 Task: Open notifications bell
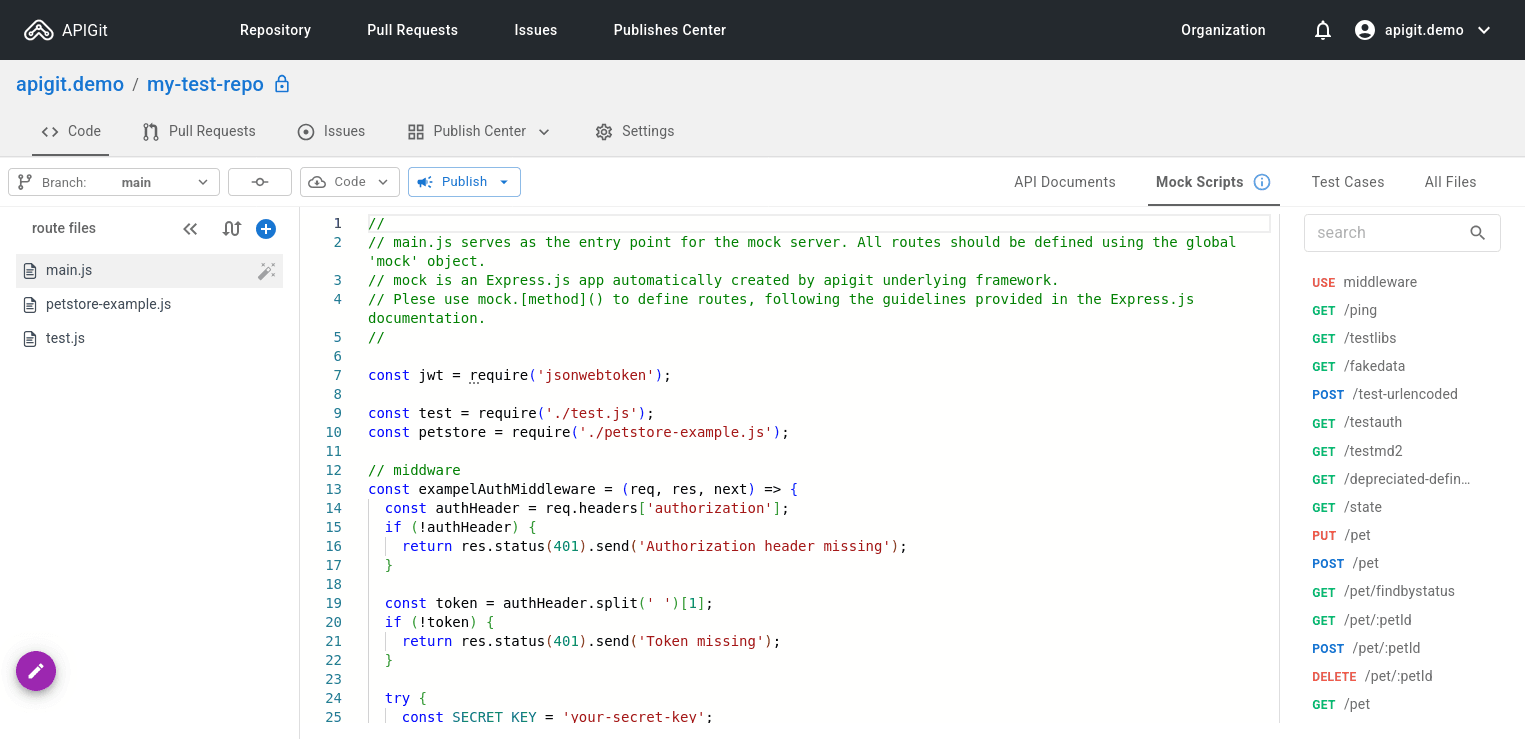tap(1323, 30)
